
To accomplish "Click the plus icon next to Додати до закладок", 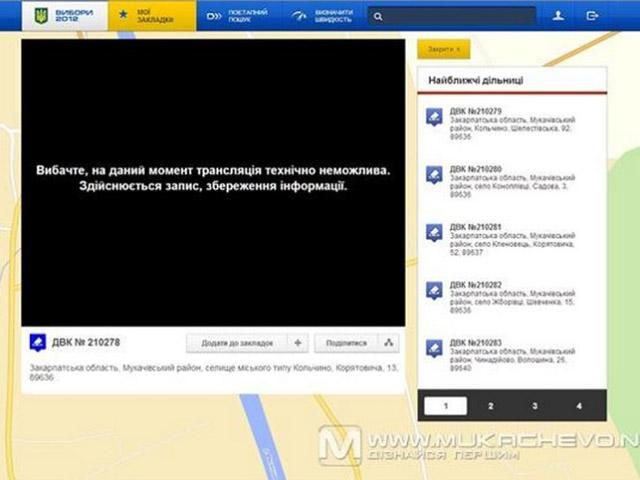I will [298, 343].
